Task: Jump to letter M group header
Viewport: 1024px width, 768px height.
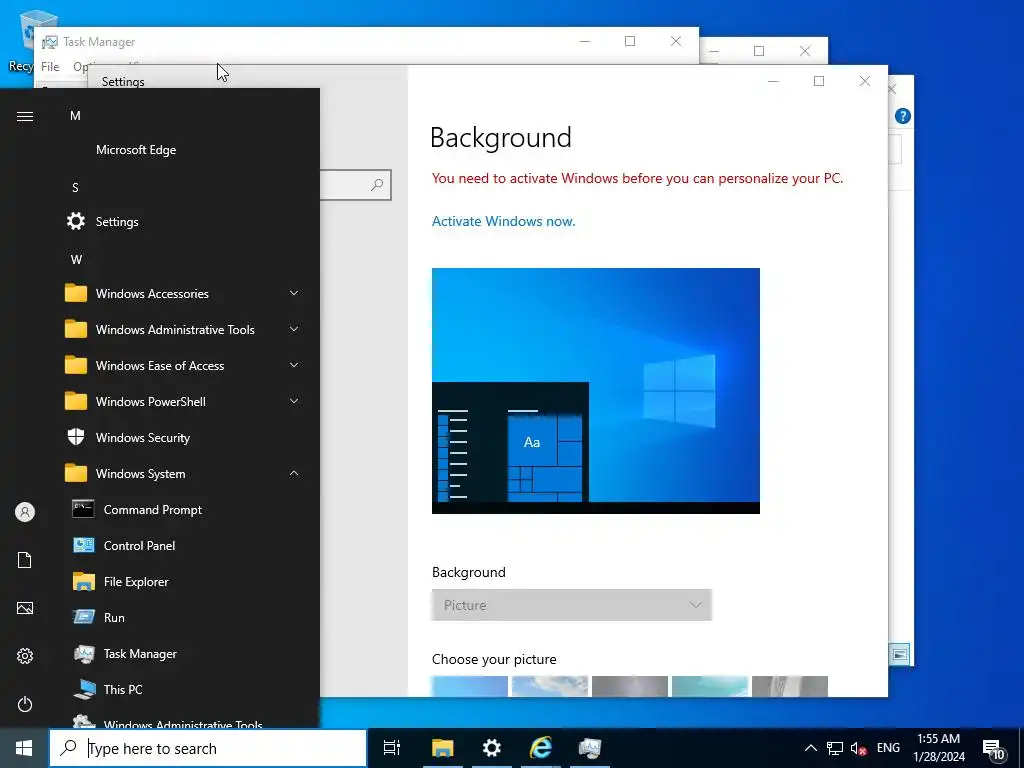Action: 75,116
